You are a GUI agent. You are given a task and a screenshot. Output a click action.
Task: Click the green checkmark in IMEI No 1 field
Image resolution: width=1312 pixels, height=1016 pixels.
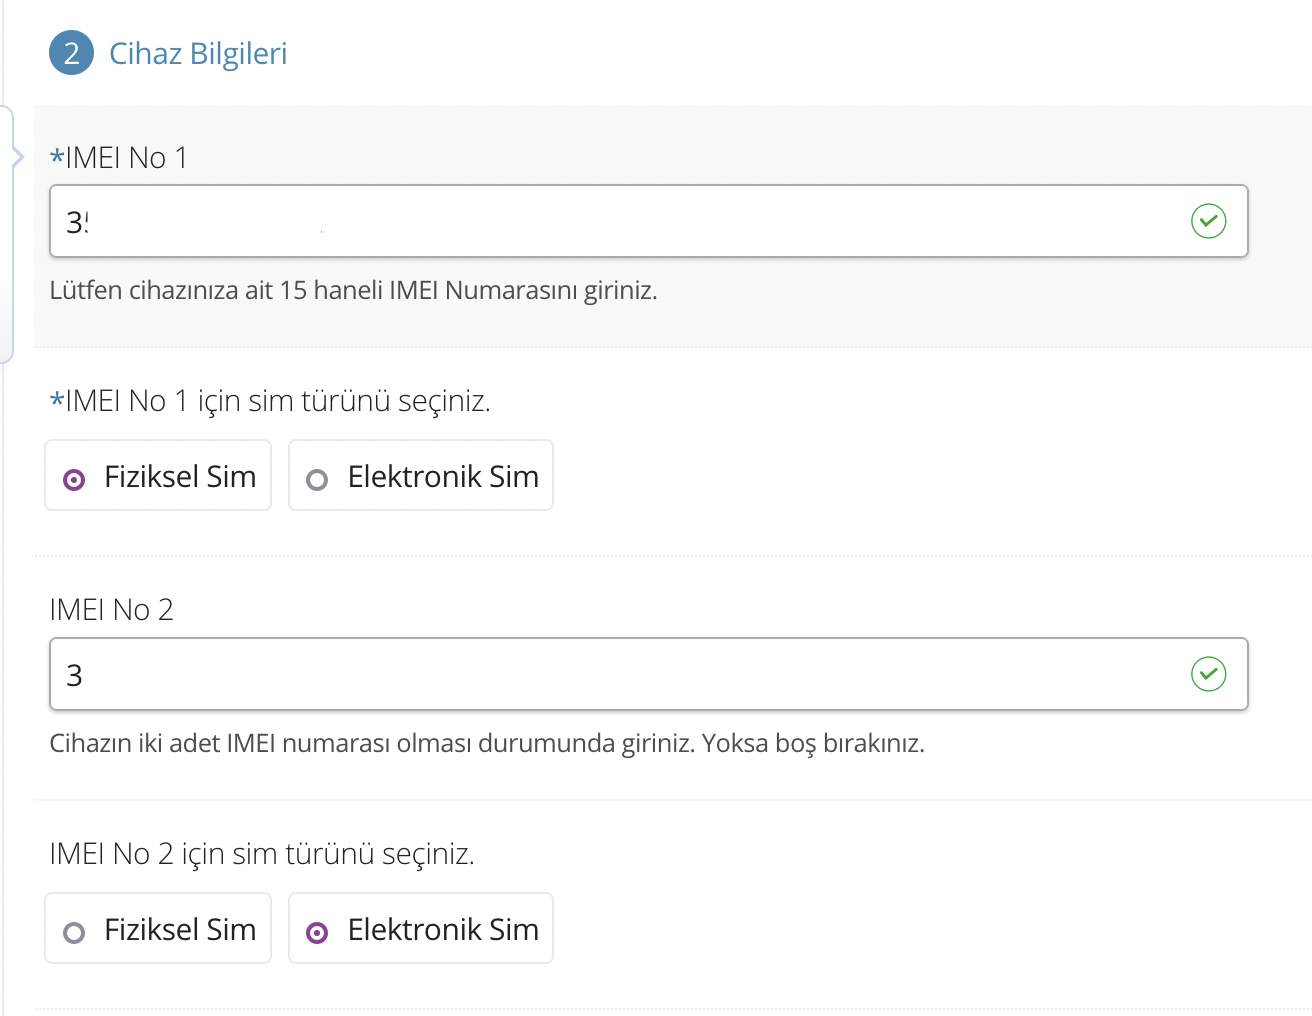click(x=1208, y=221)
